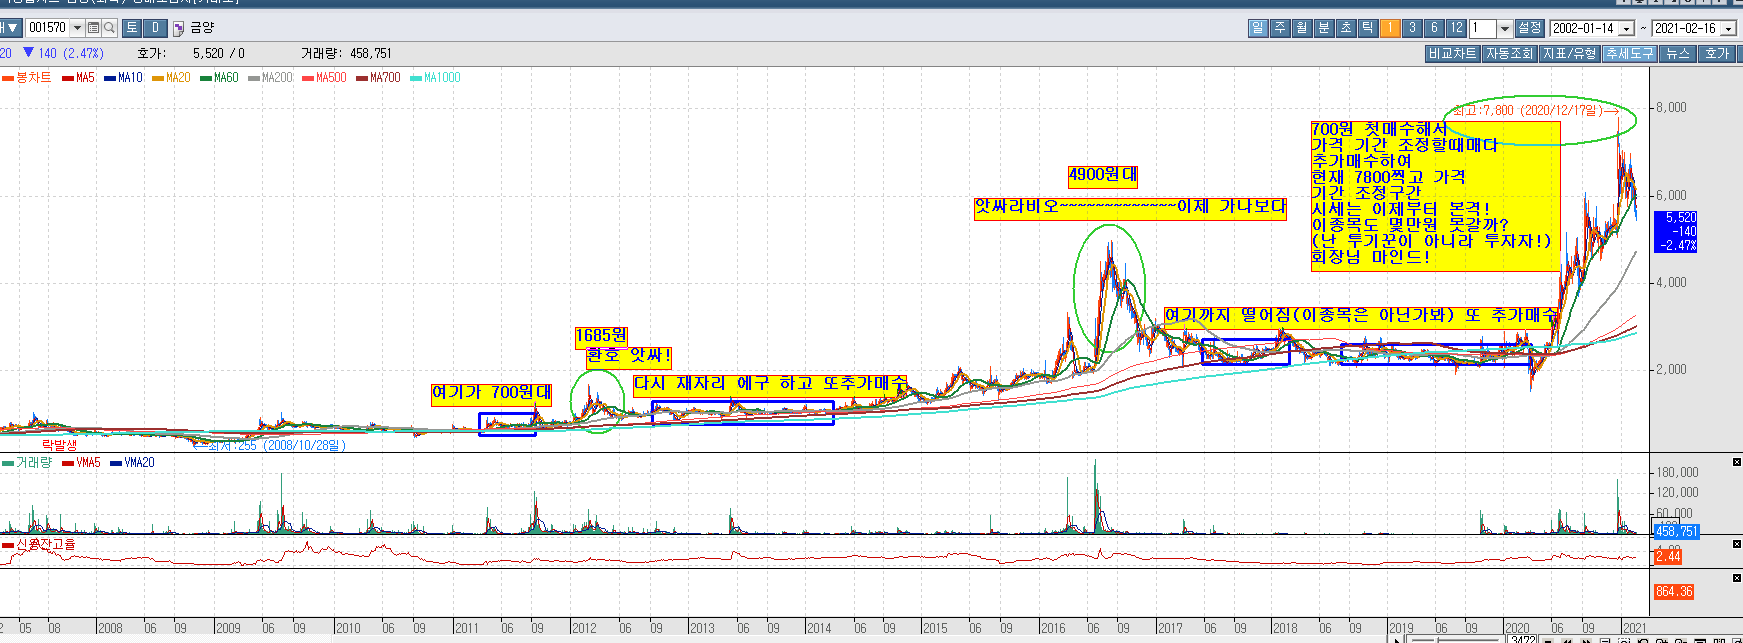
Task: Click the MA60 legend label
Action: [226, 77]
